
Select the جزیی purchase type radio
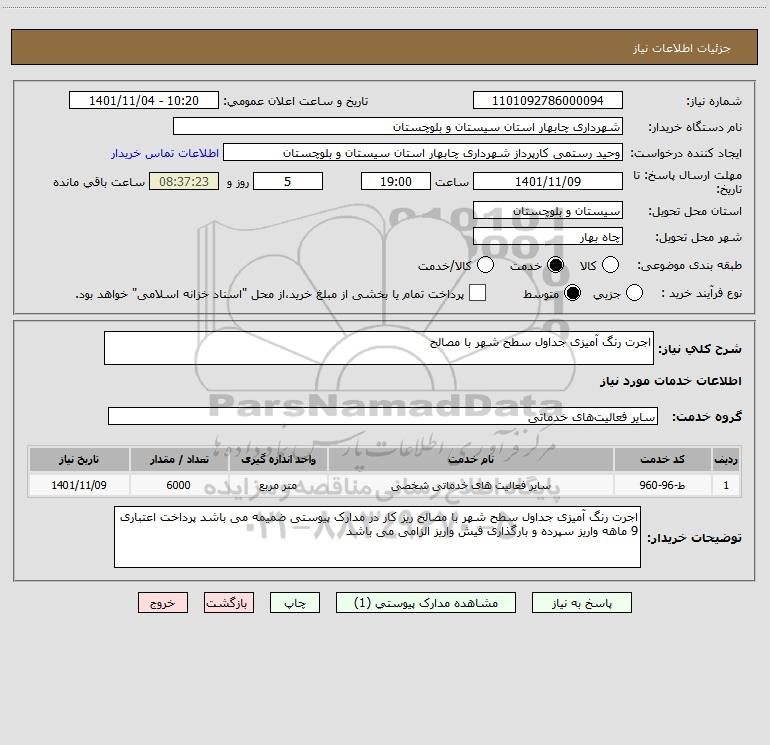tap(634, 293)
